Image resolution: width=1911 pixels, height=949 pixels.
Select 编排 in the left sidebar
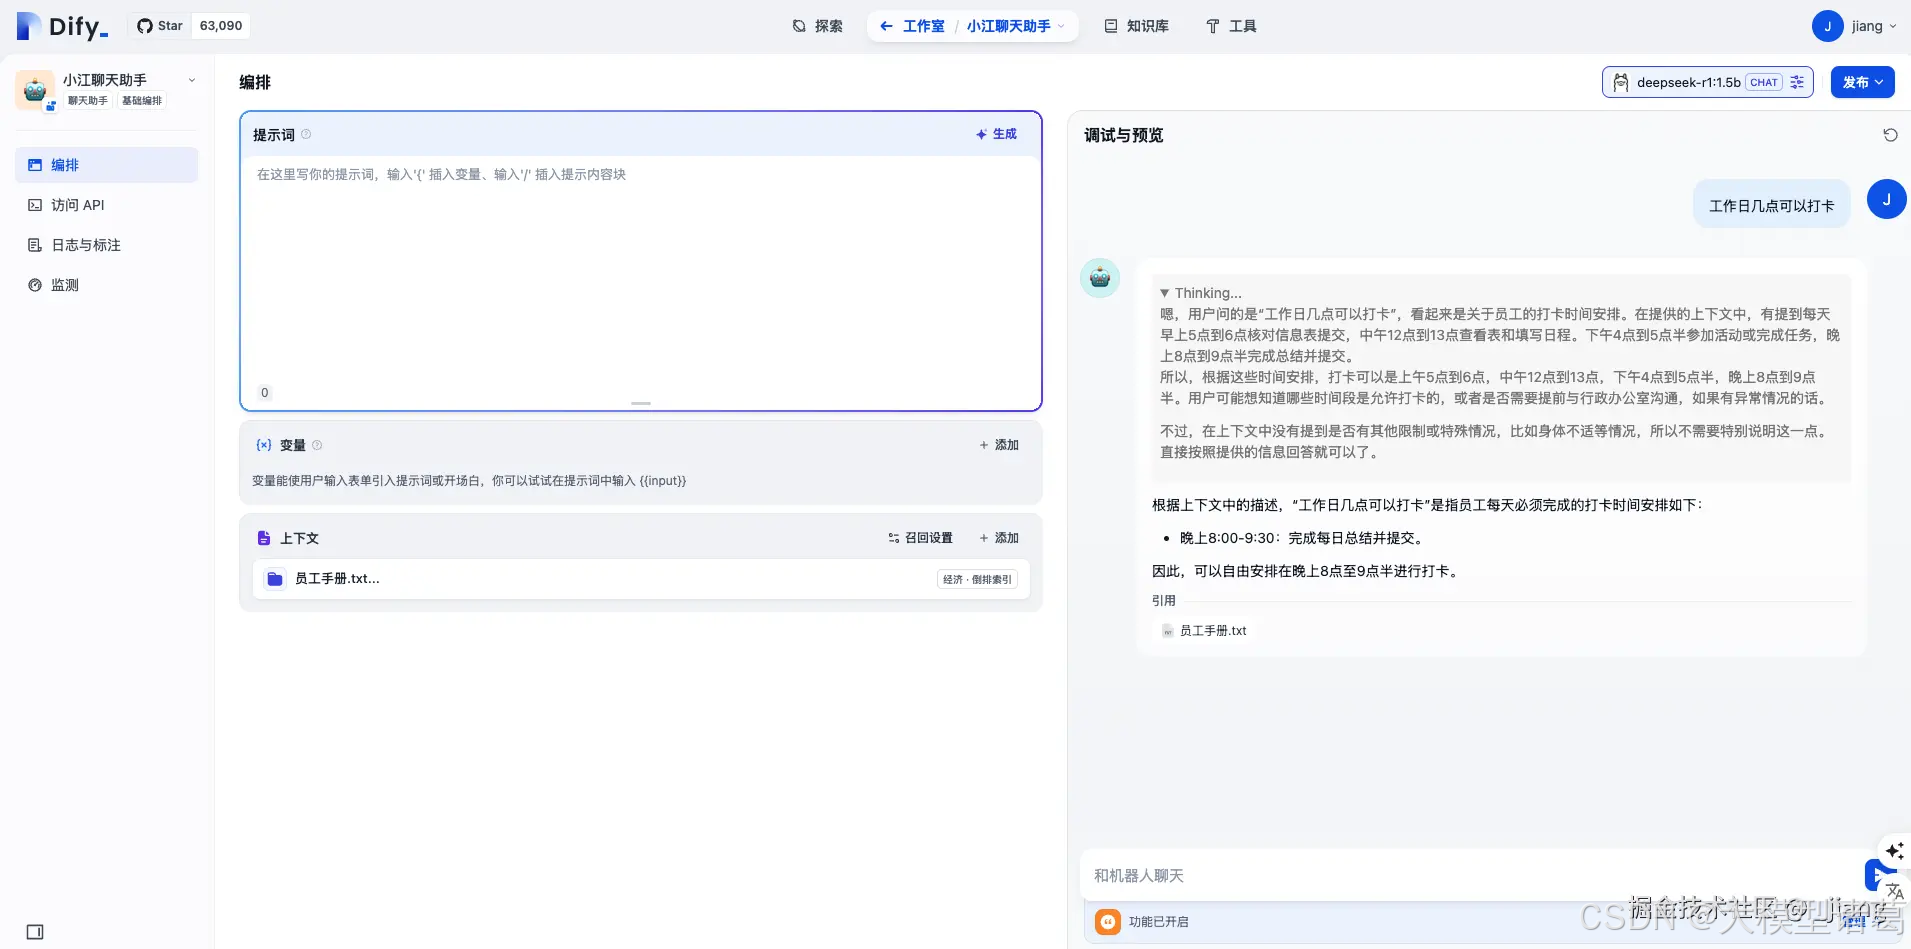pyautogui.click(x=64, y=164)
